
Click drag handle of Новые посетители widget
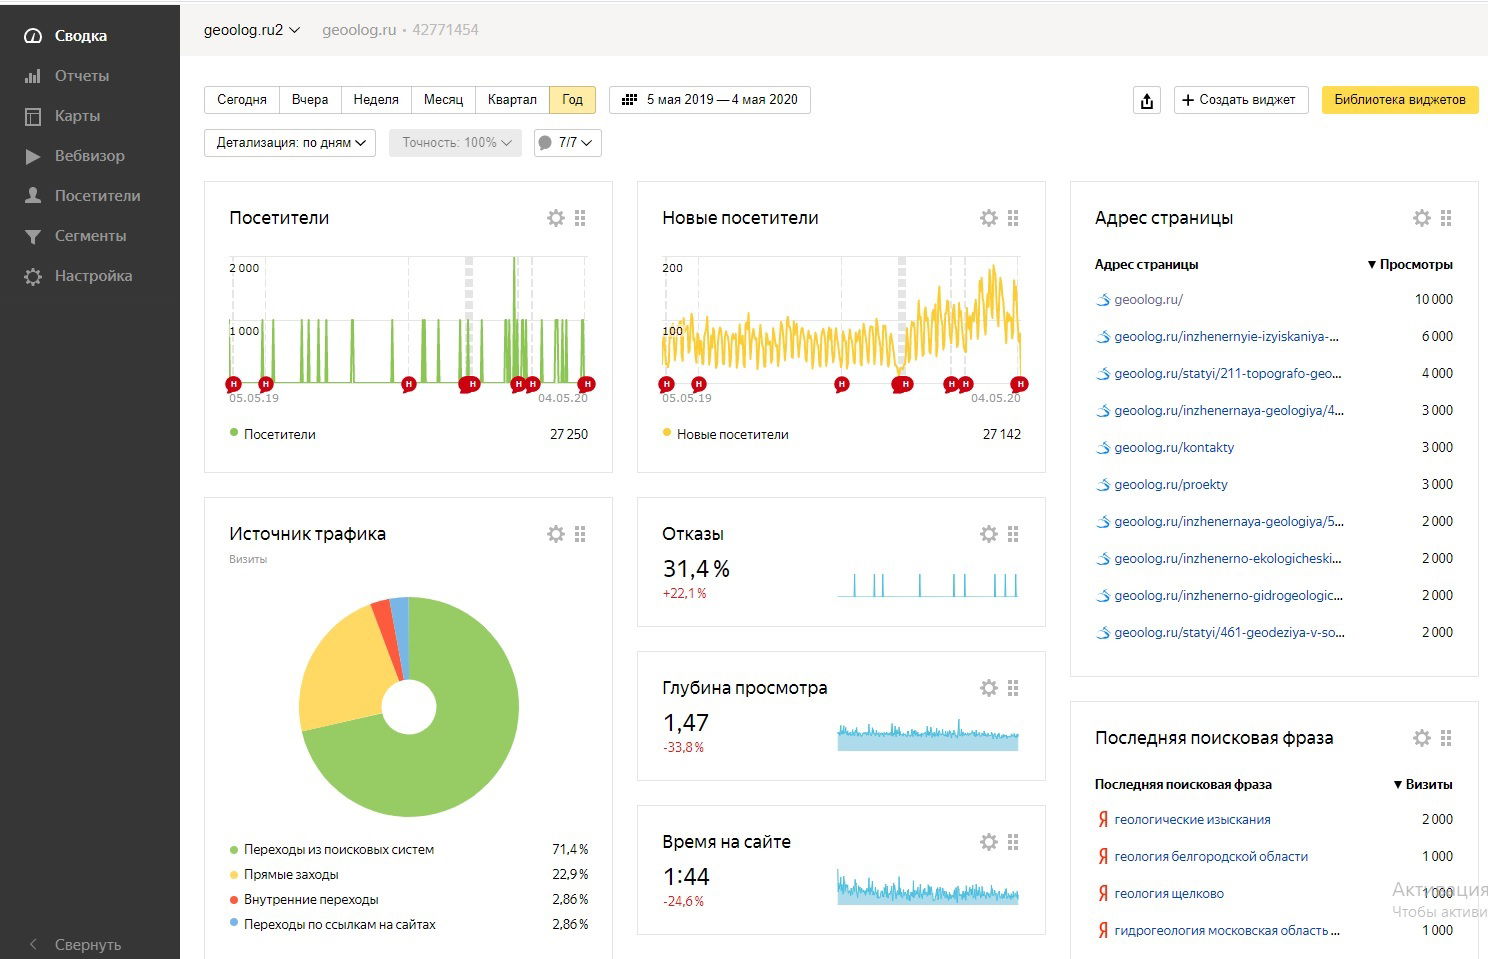[1013, 218]
